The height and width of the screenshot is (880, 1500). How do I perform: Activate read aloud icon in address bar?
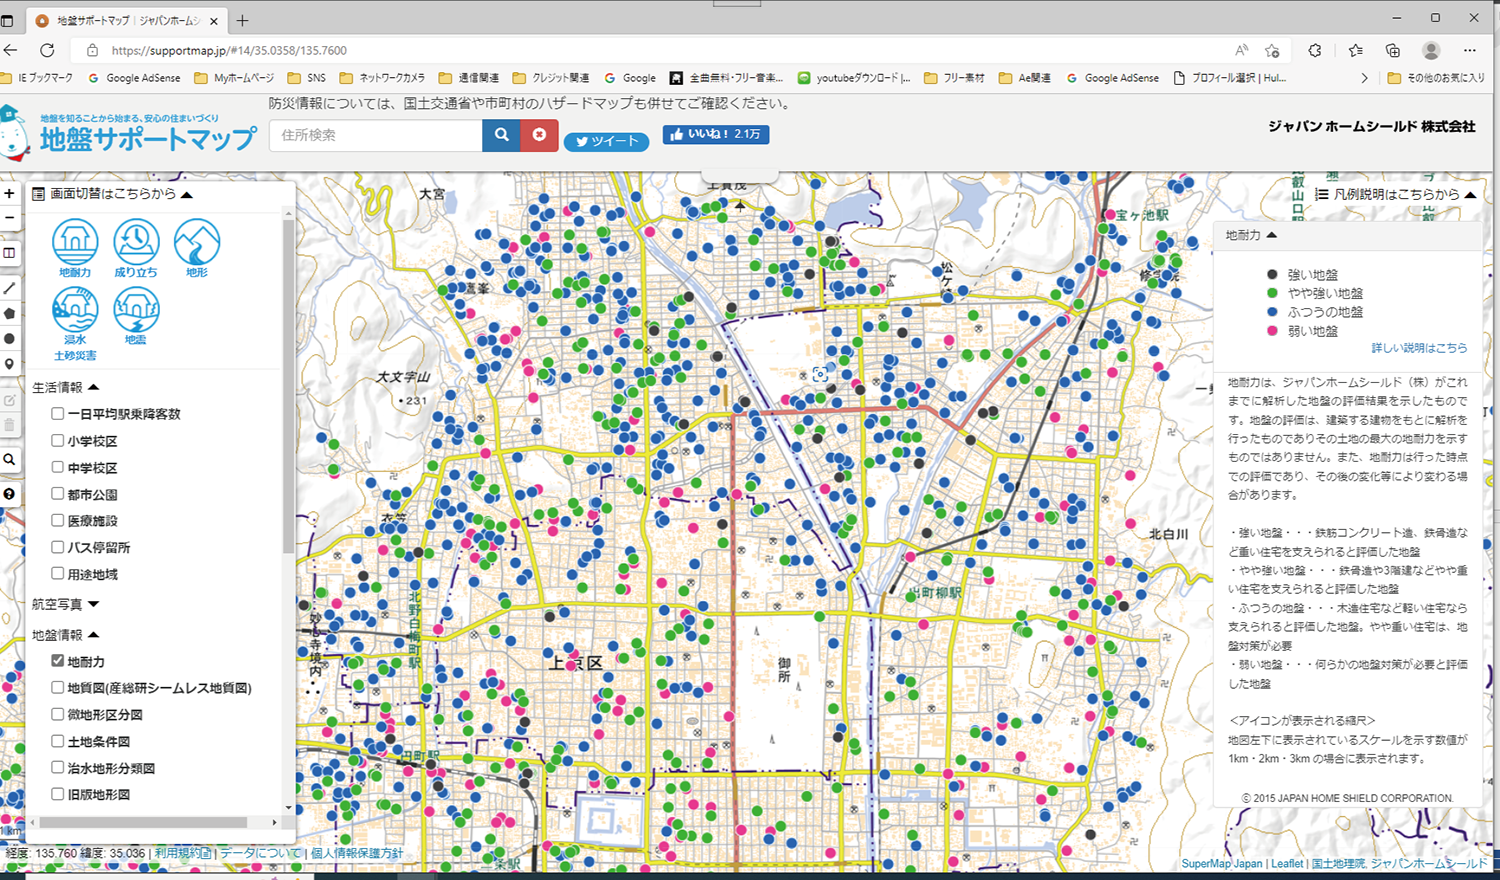click(x=1241, y=50)
